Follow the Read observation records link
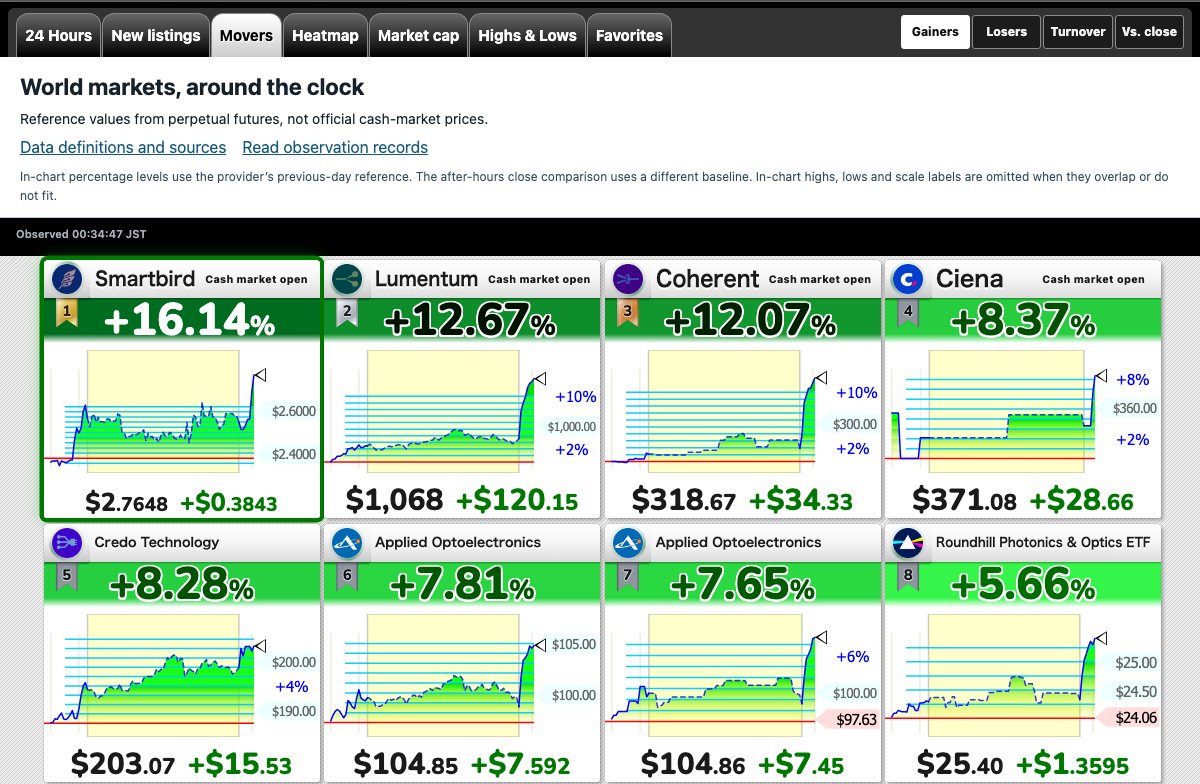 [x=335, y=147]
